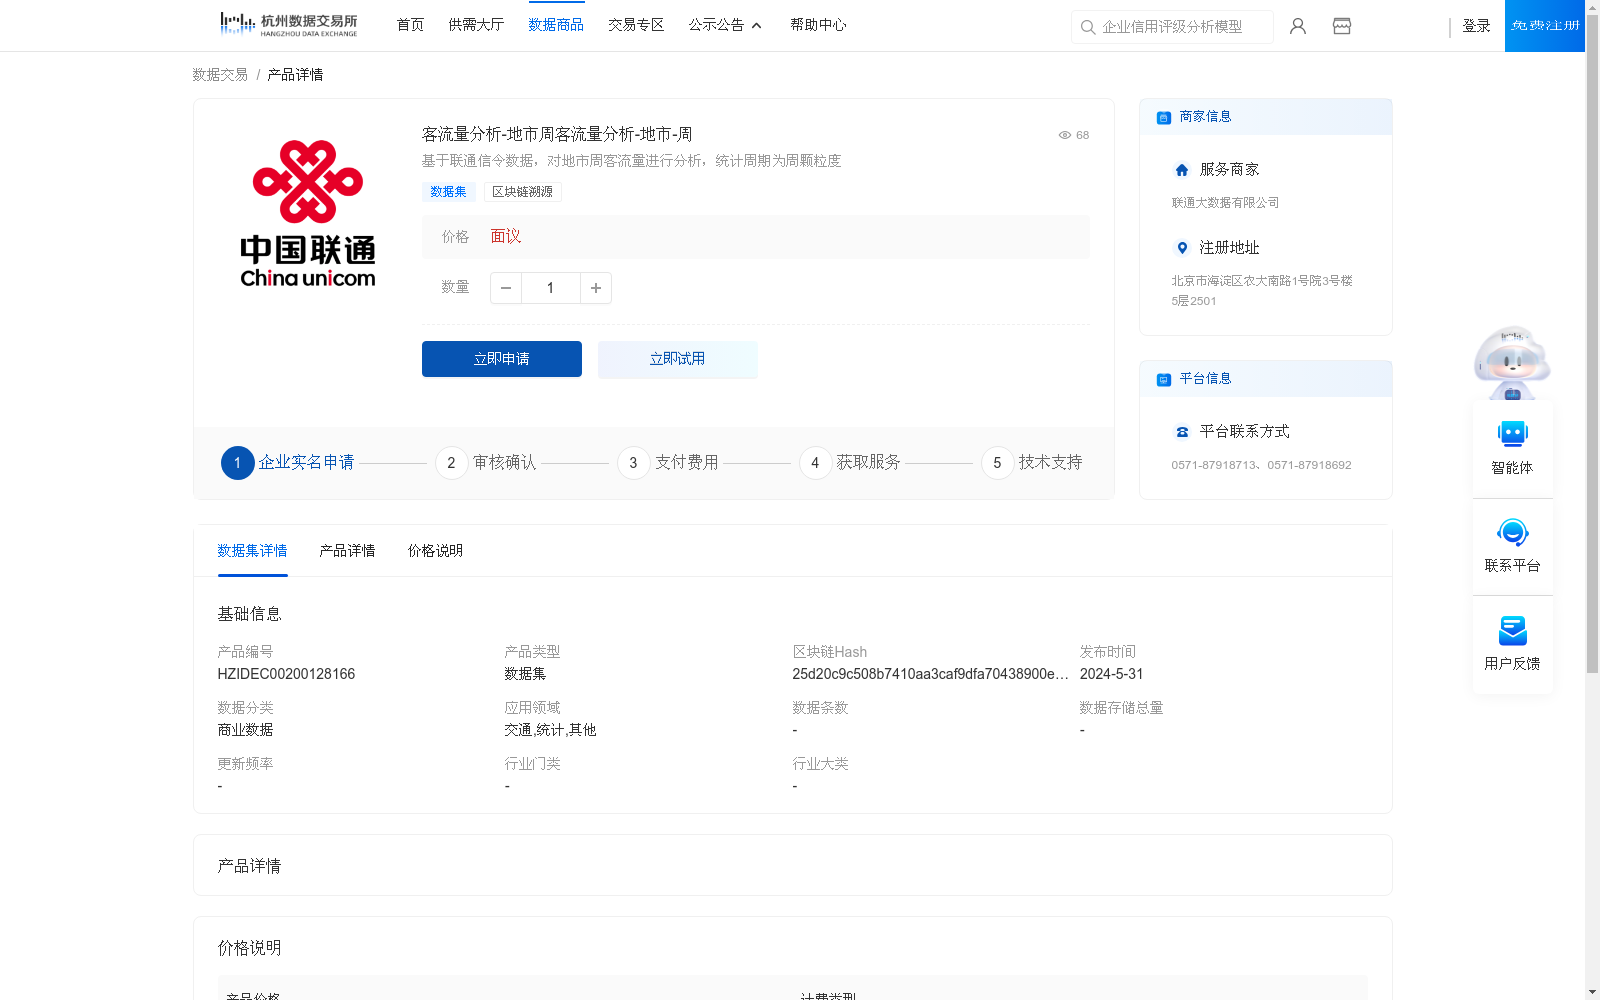The height and width of the screenshot is (1000, 1600).
Task: Open 帮助中心 navigation item
Action: [x=818, y=25]
